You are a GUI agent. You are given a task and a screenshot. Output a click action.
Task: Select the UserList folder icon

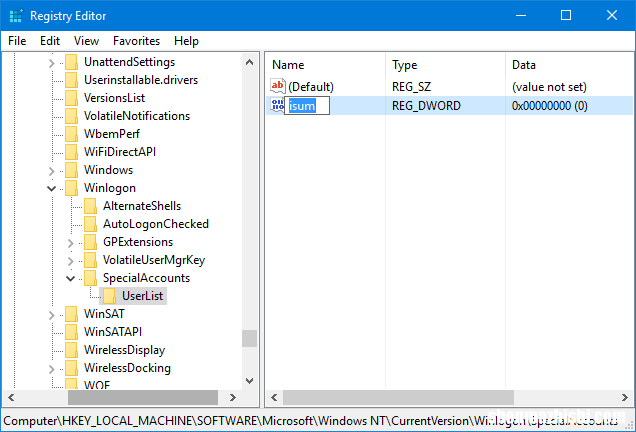click(x=109, y=296)
